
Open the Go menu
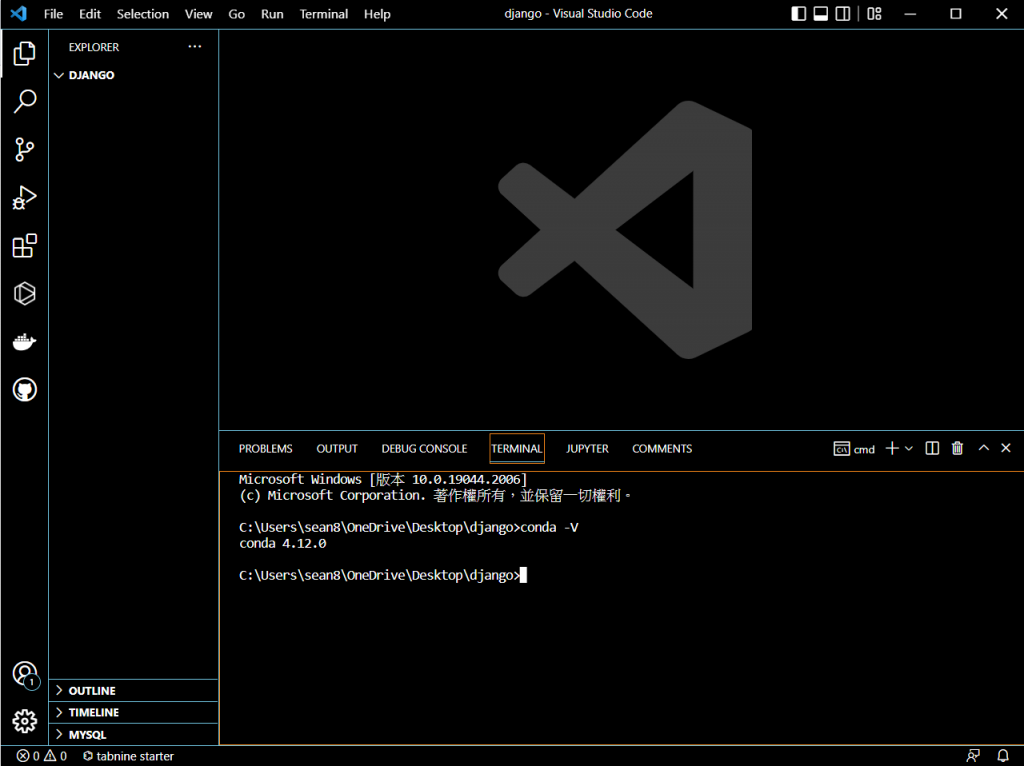tap(236, 14)
